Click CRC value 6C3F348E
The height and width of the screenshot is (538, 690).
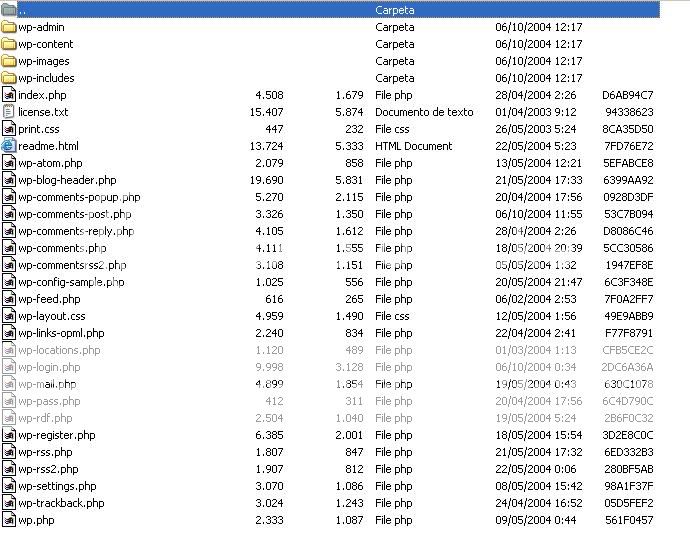pos(629,282)
